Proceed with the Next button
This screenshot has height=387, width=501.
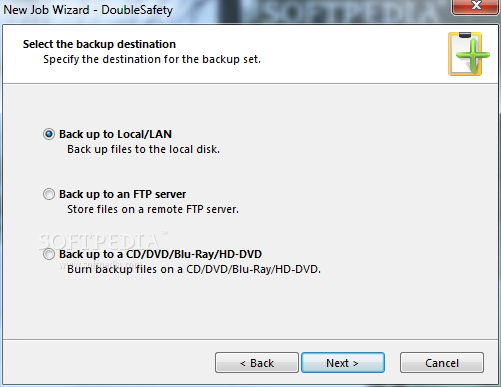click(x=343, y=362)
